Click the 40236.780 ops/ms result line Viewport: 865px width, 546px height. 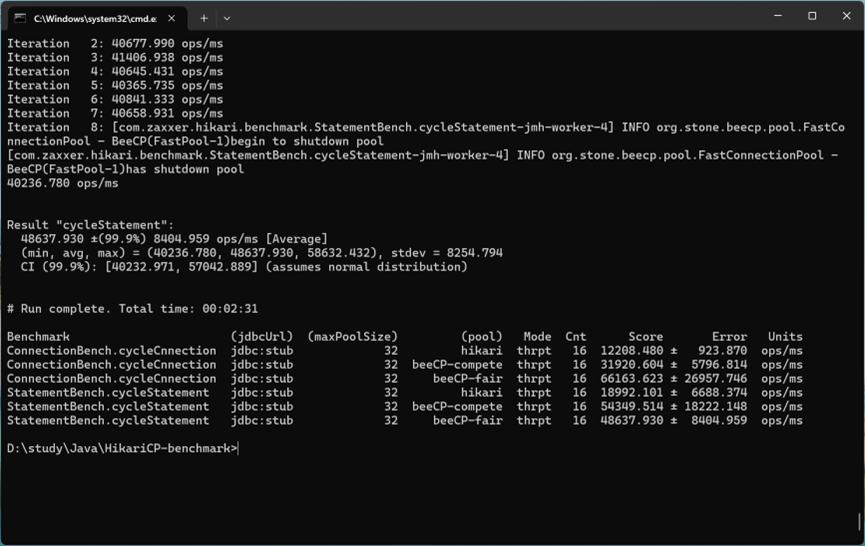(62, 183)
